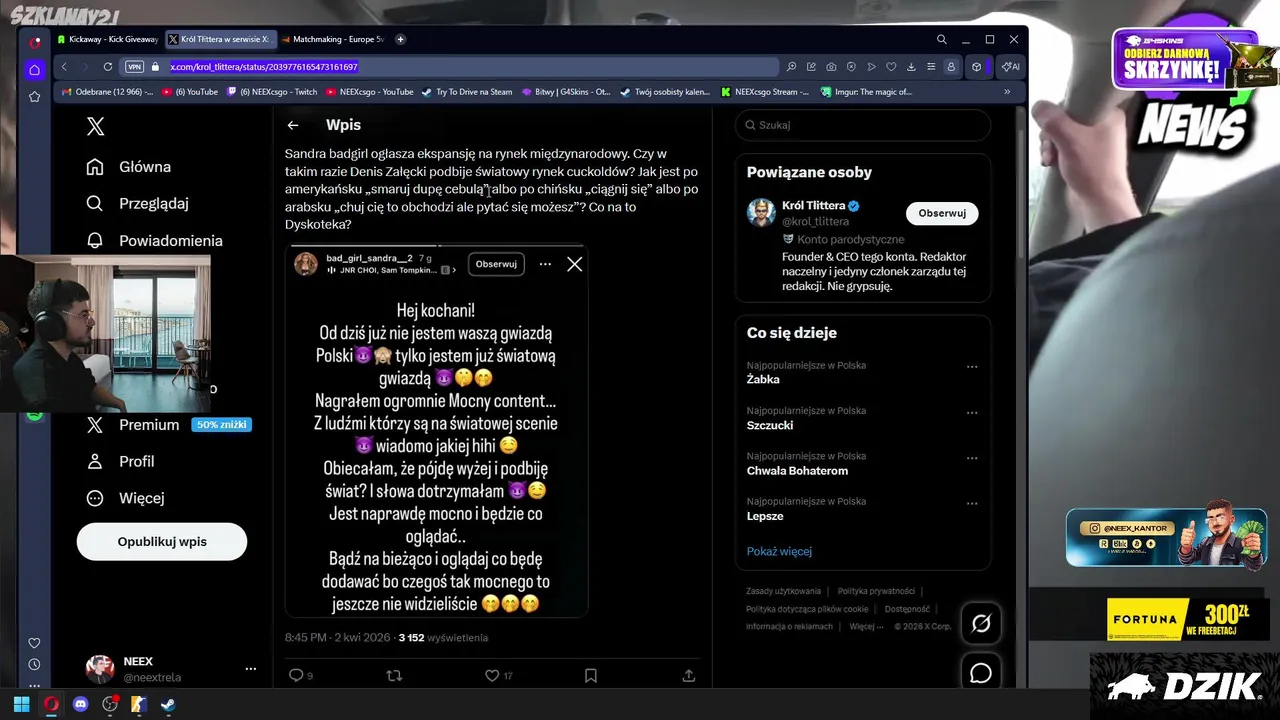1280x720 pixels.
Task: Click the '50% zniżki' Premium badge
Action: (221, 425)
